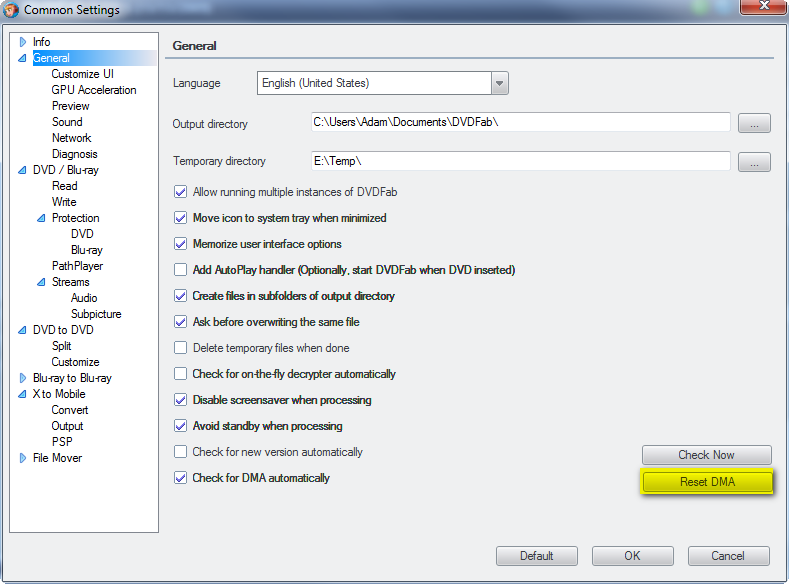The height and width of the screenshot is (584, 789).
Task: Expand the Info tree node
Action: click(23, 42)
